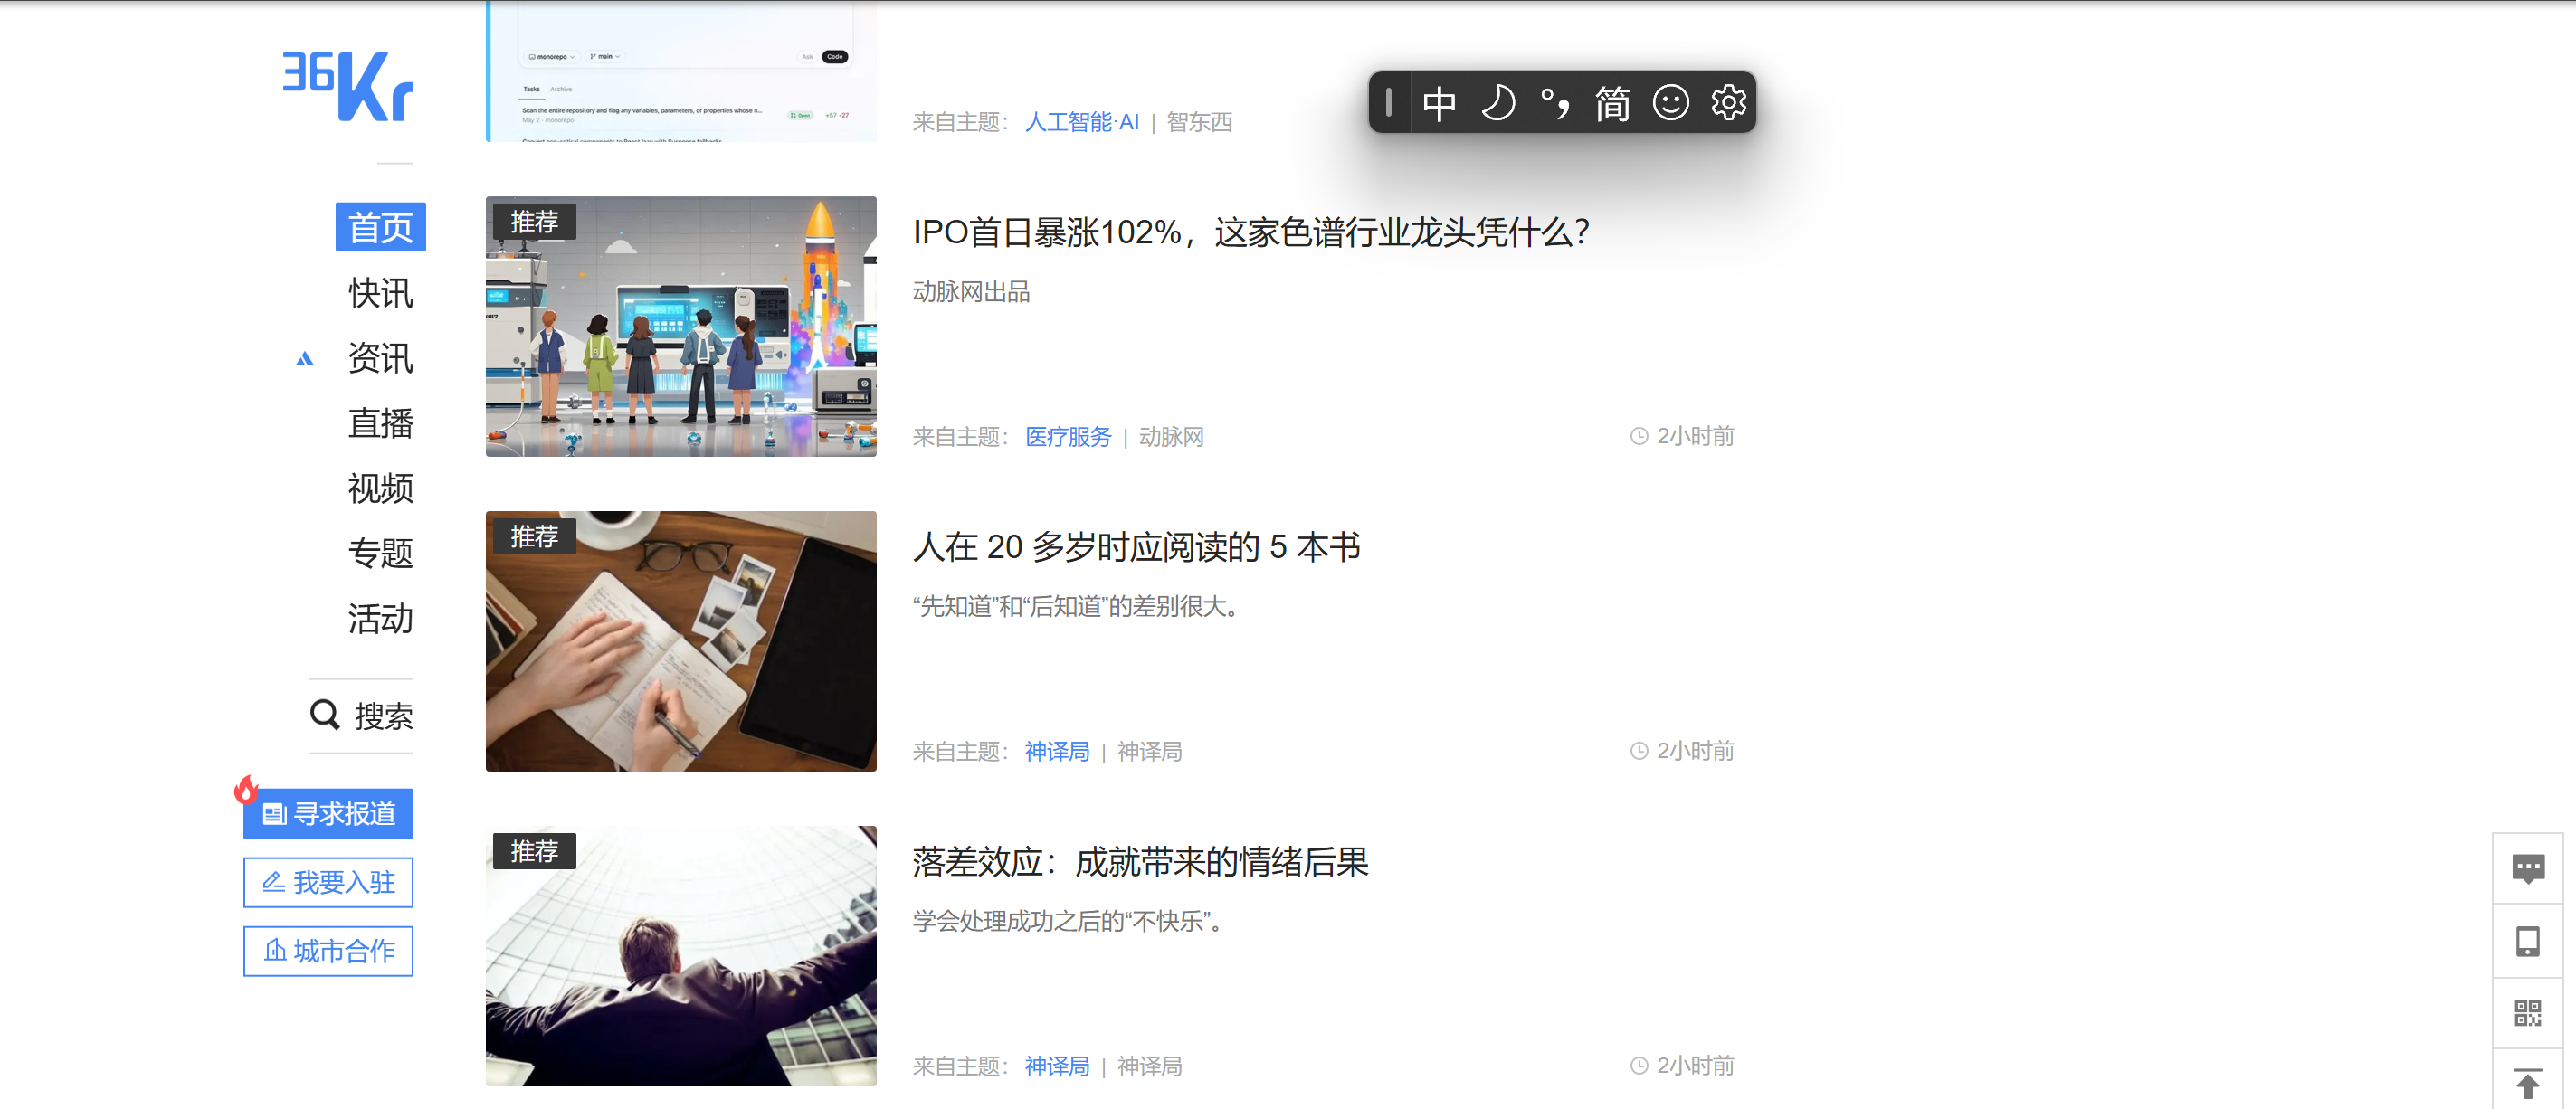The height and width of the screenshot is (1109, 2576).
Task: Open the mobile app tablet icon
Action: coord(2527,941)
